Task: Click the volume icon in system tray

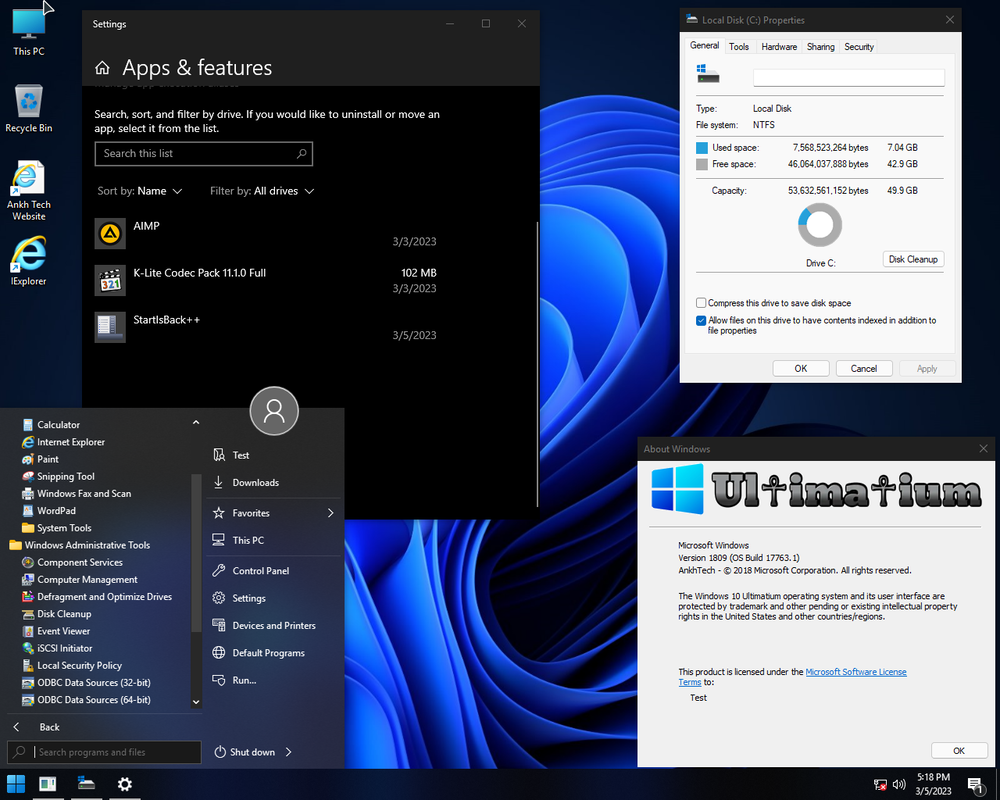Action: (x=899, y=784)
